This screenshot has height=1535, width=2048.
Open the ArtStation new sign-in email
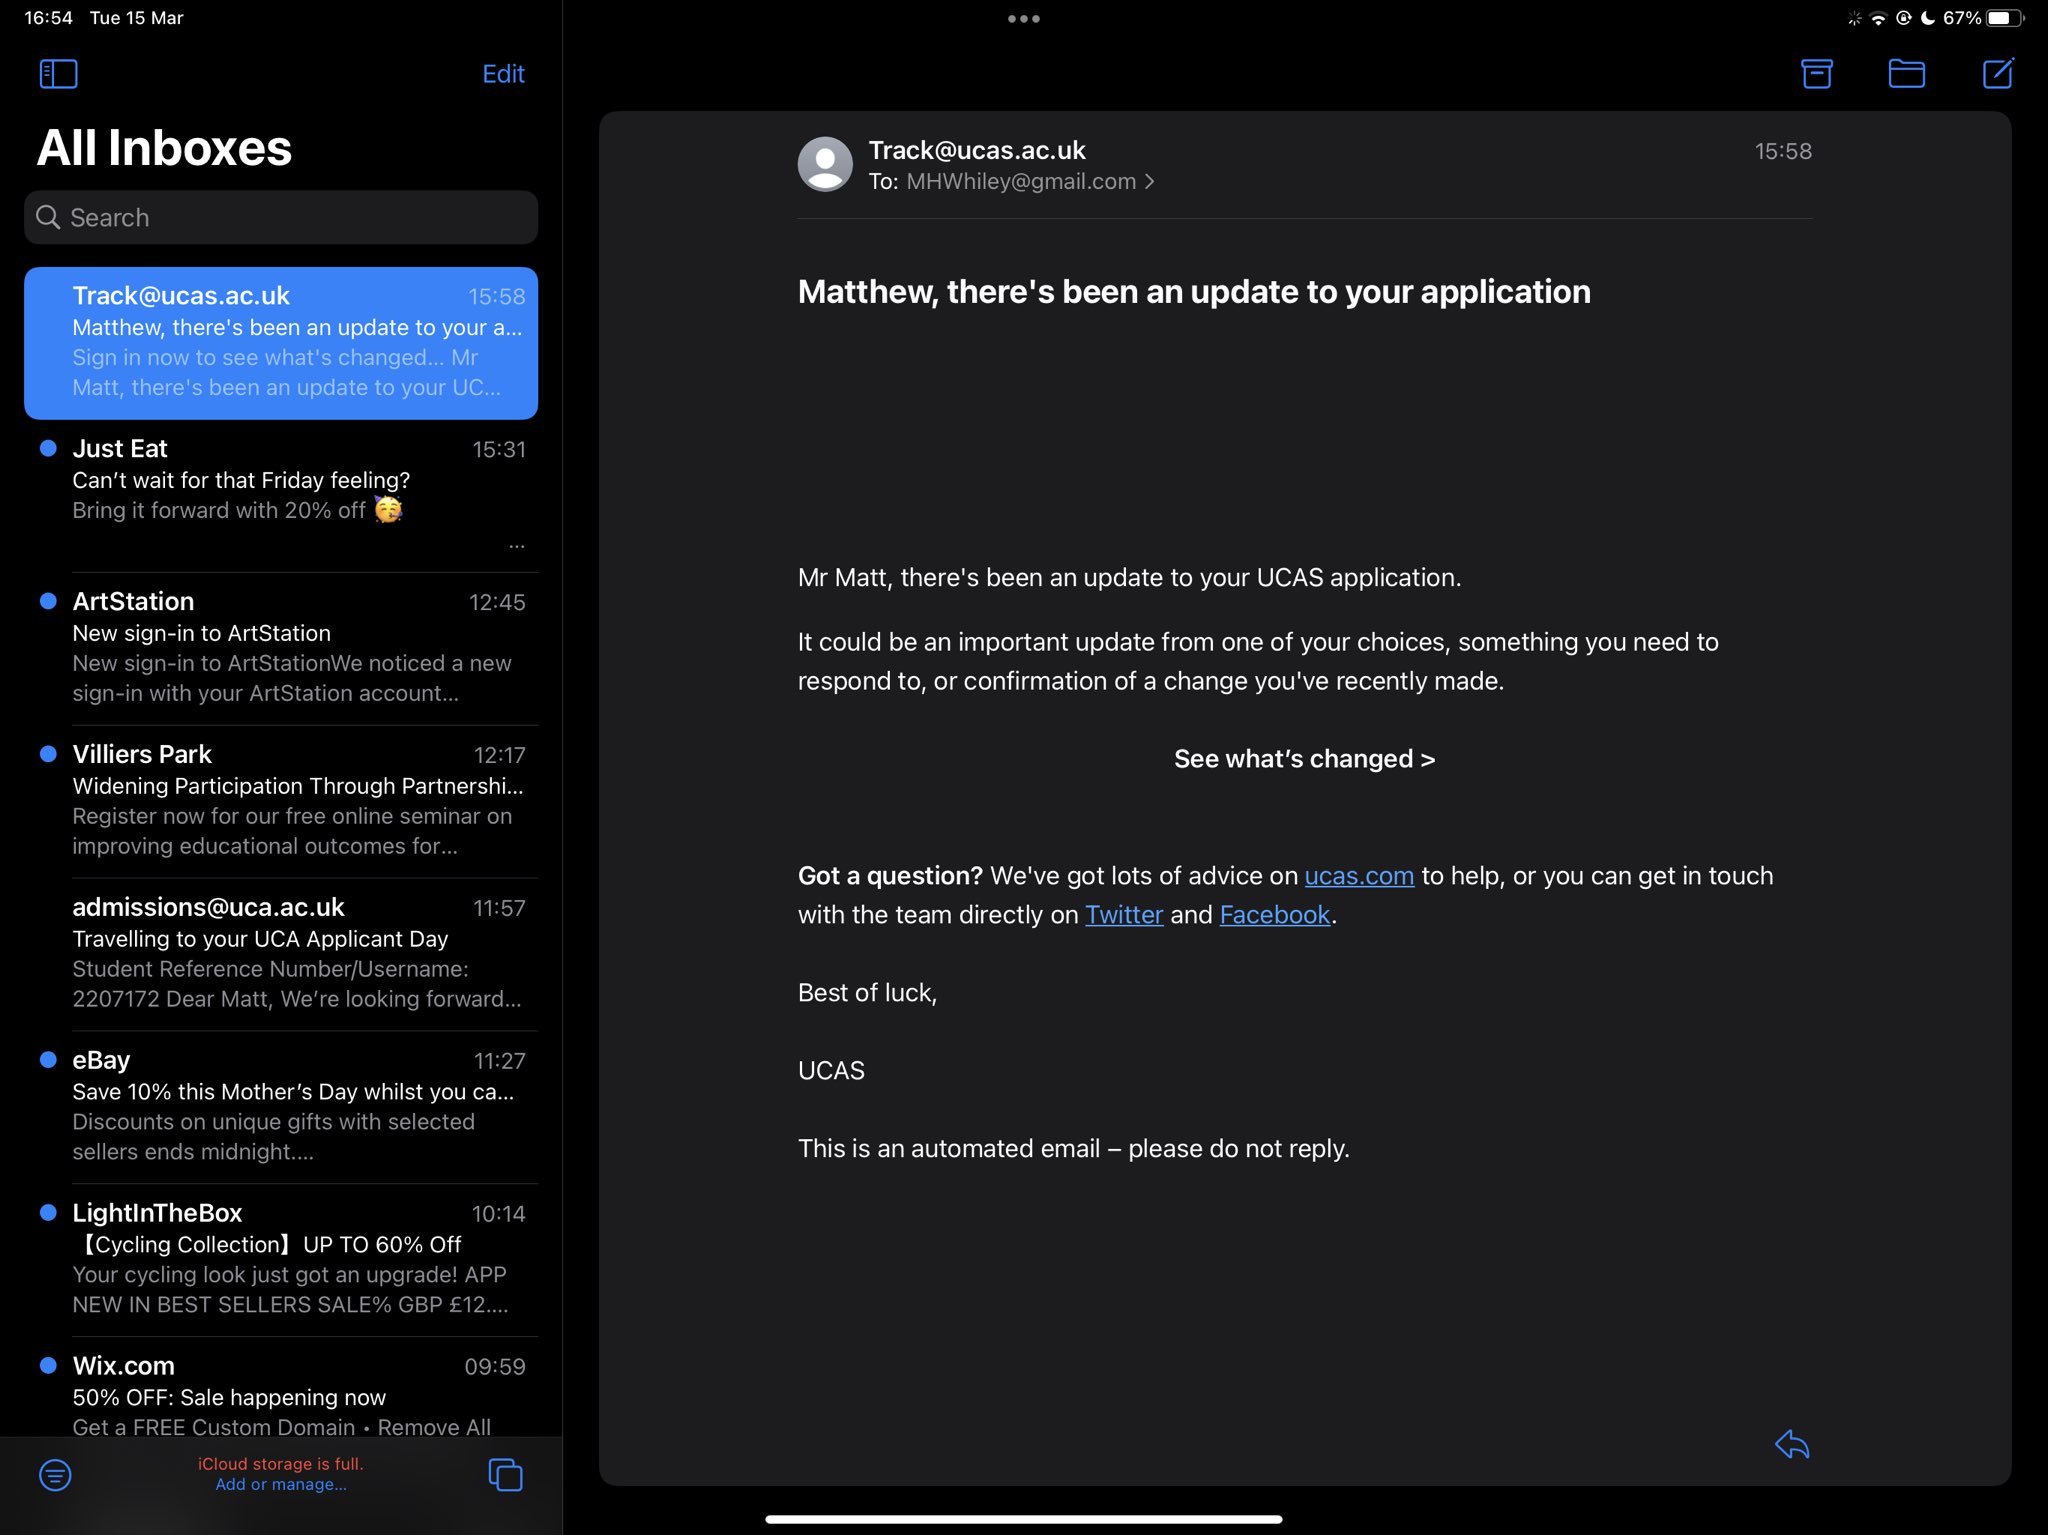point(290,647)
